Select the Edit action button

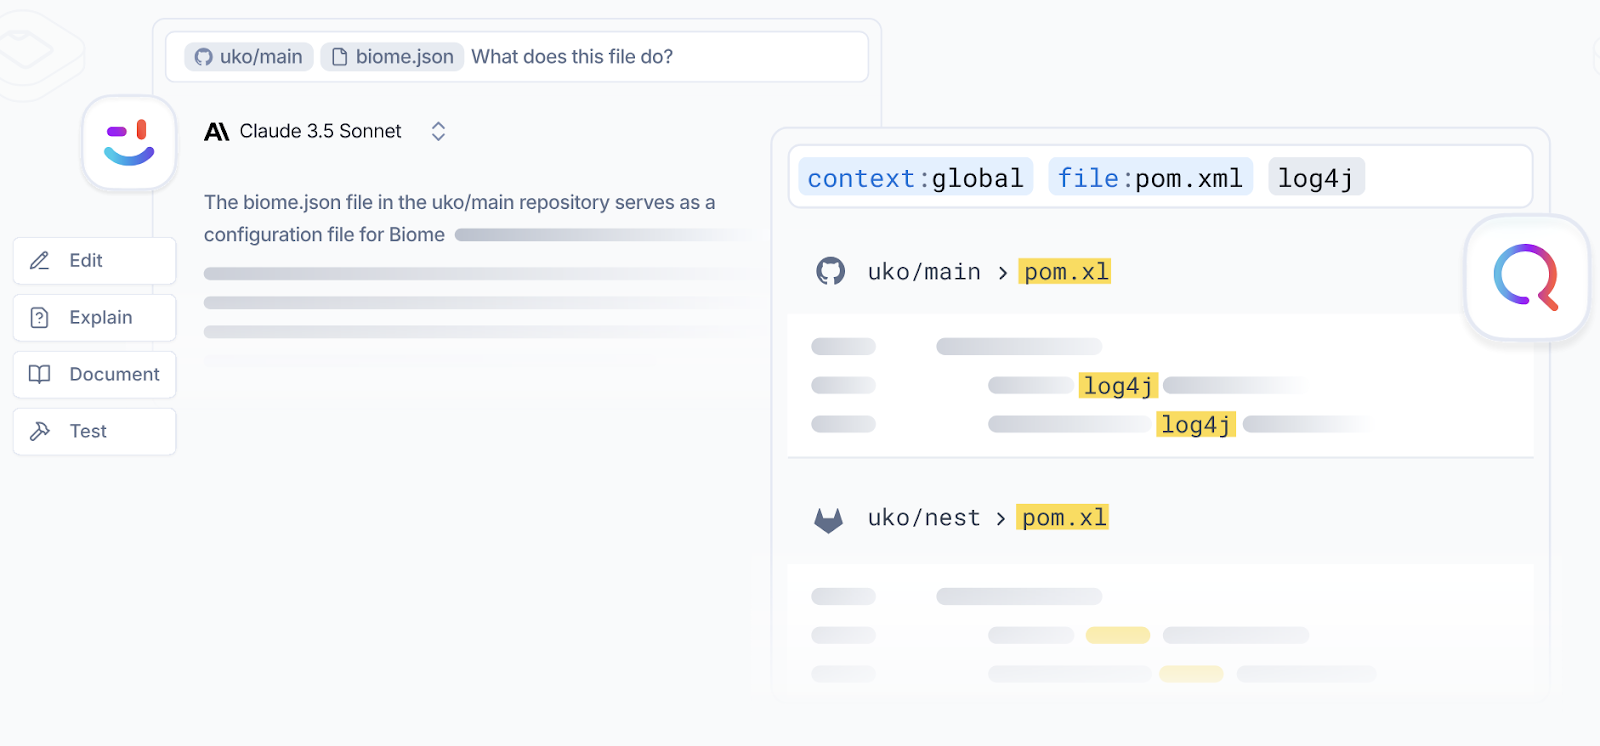95,261
